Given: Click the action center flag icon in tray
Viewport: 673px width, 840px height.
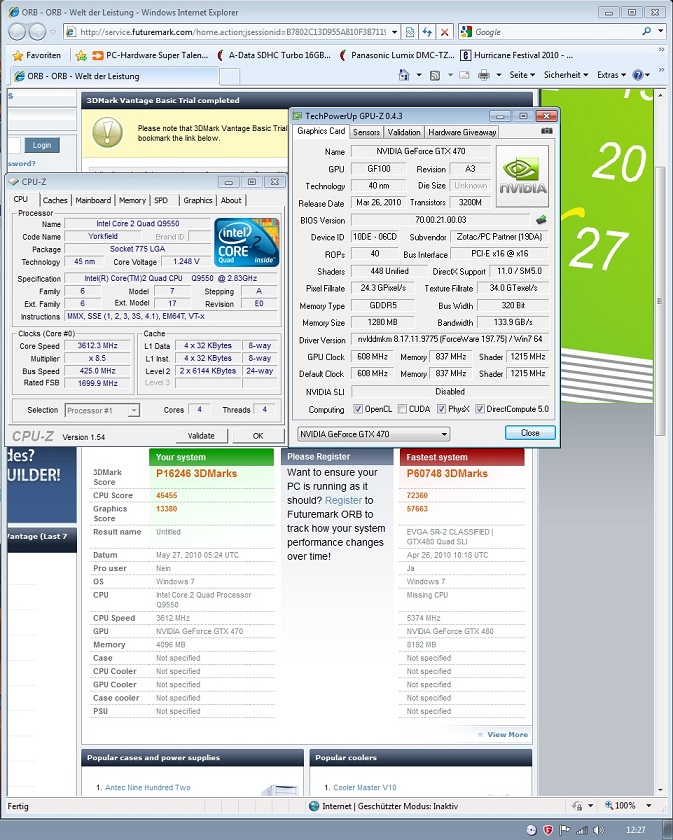Looking at the screenshot, I should pos(564,830).
